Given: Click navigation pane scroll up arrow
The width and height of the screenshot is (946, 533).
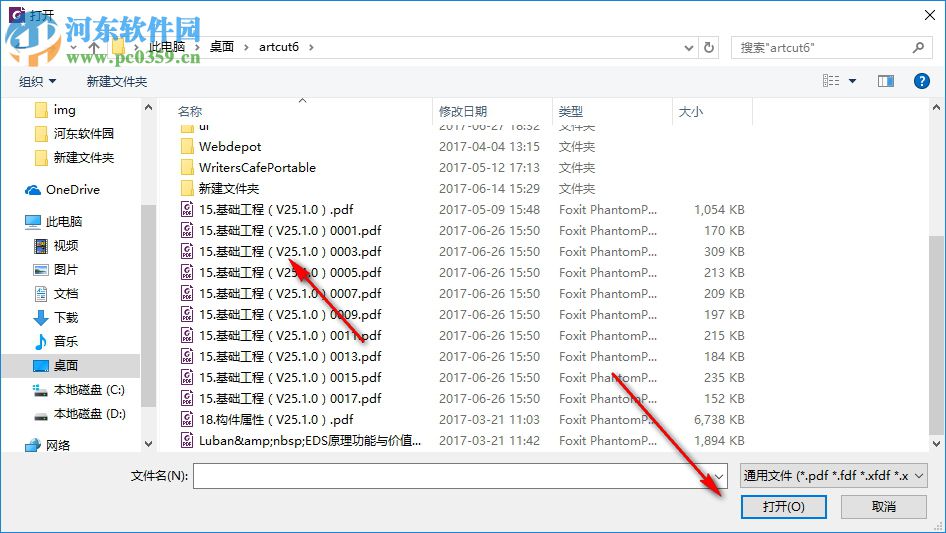Looking at the screenshot, I should coord(148,107).
